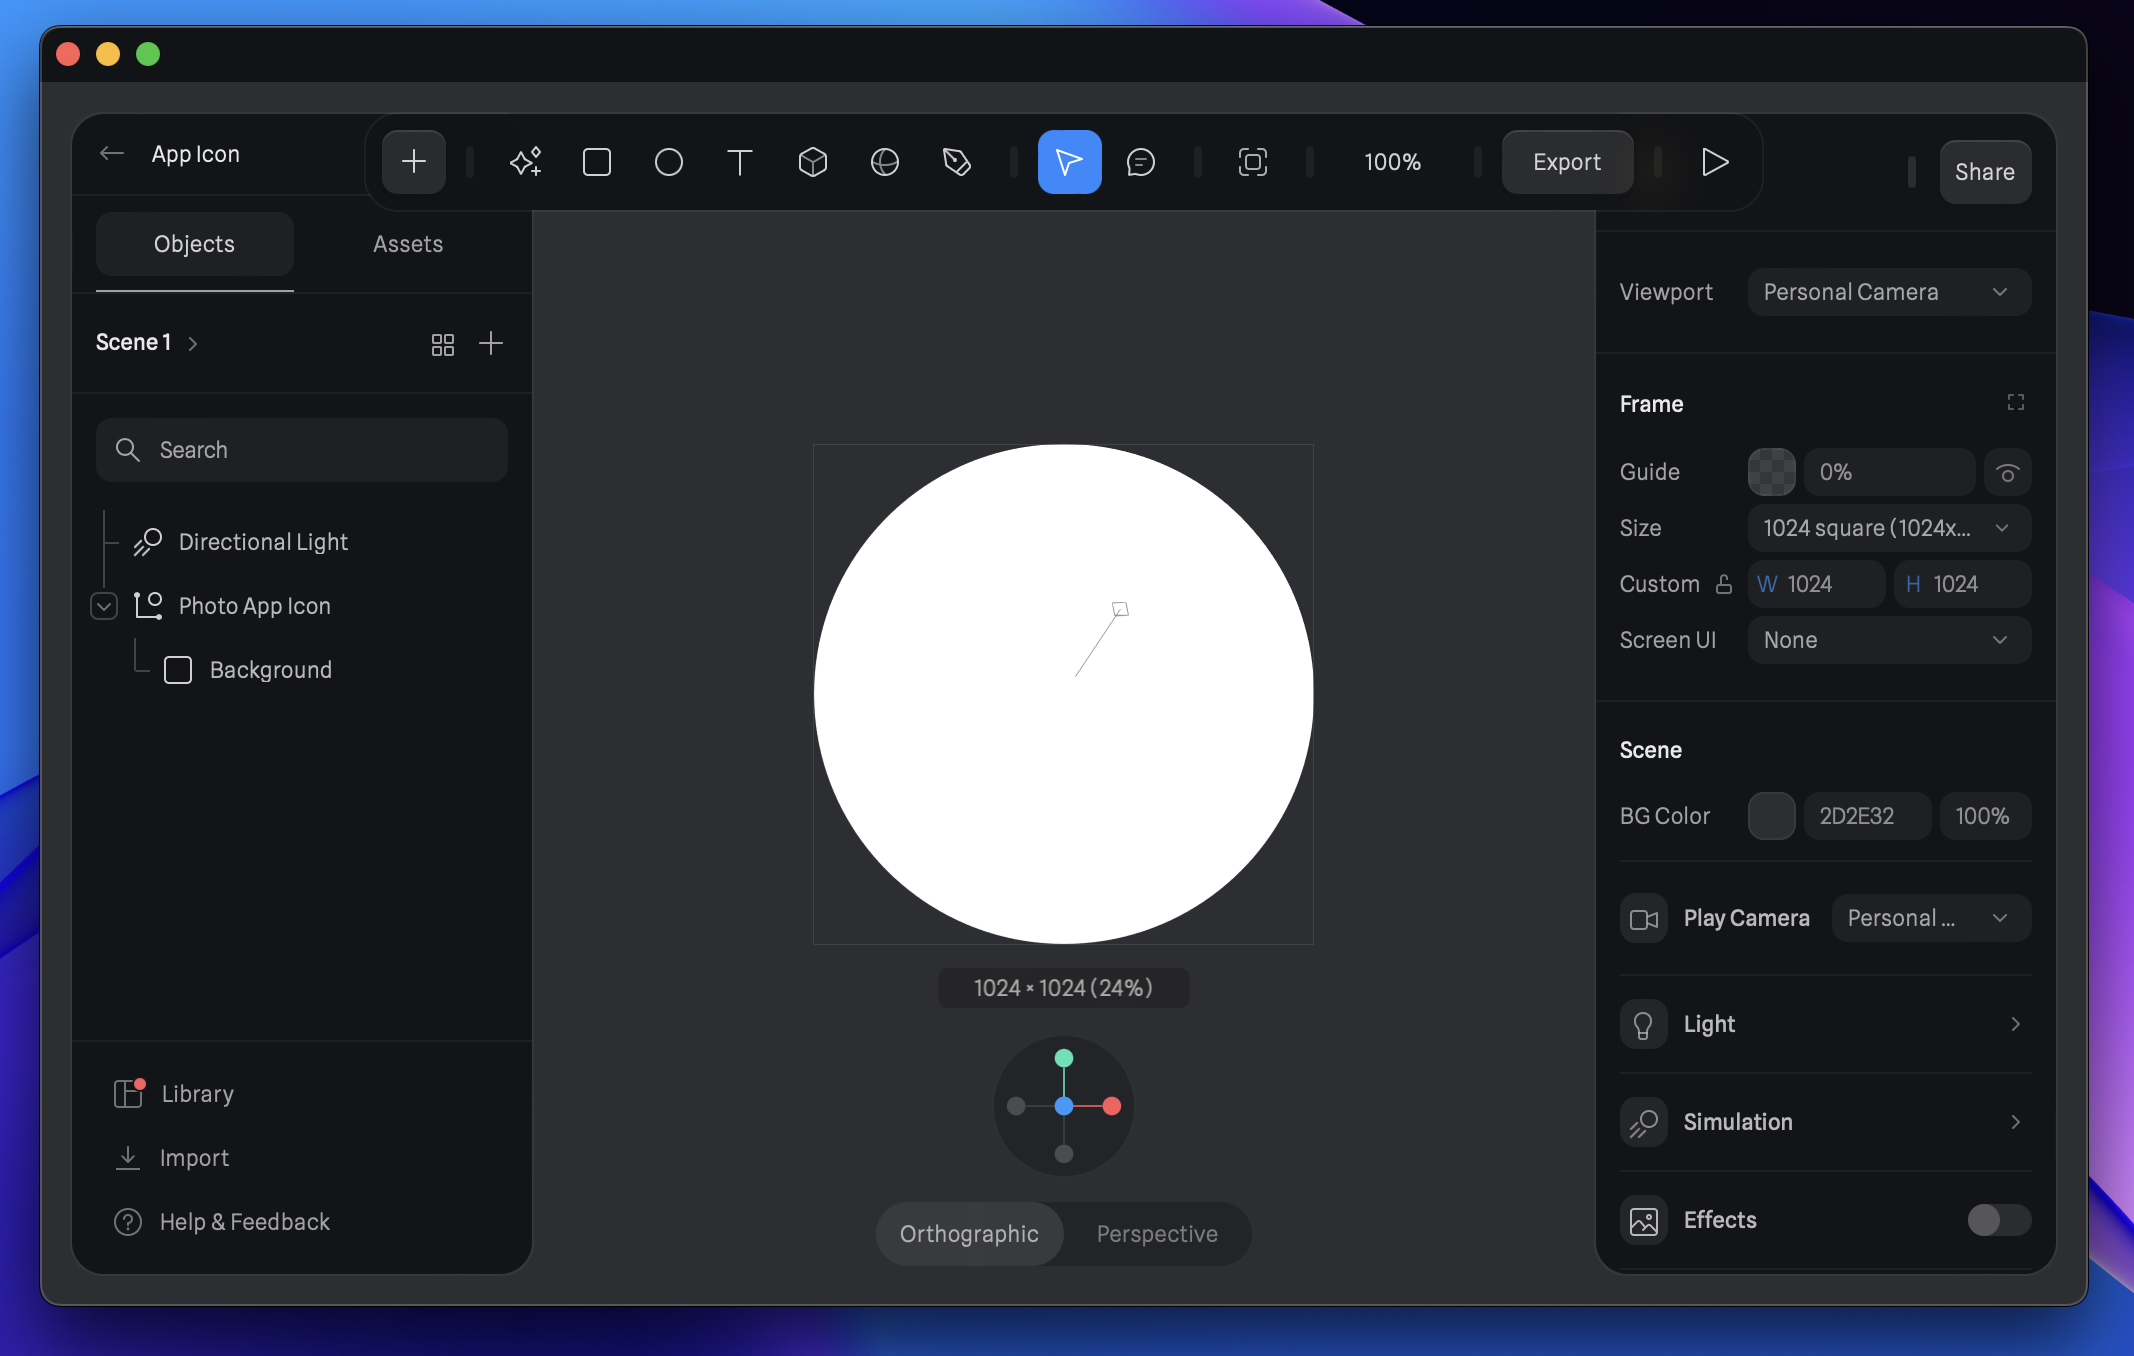Toggle the Custom size lock icon

coord(1725,584)
